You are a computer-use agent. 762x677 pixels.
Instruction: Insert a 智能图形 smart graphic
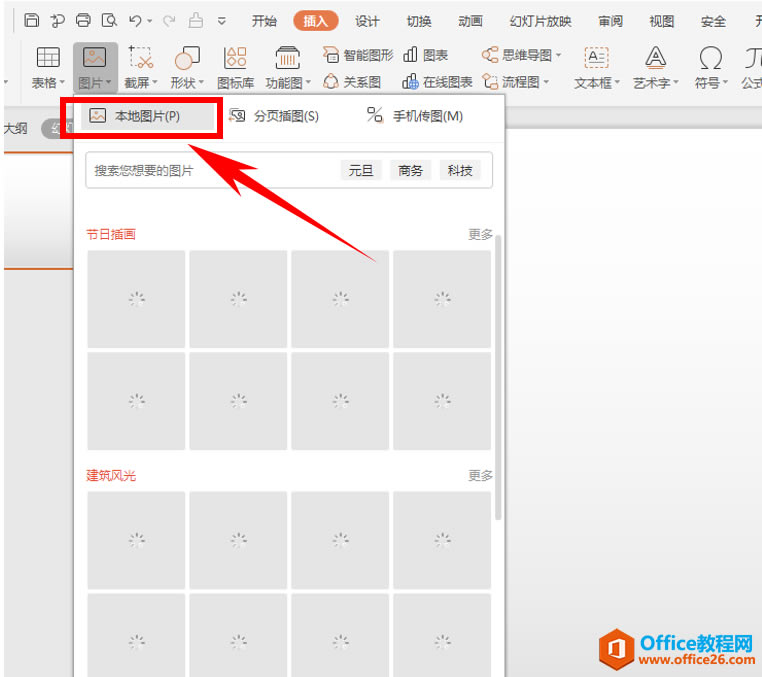[x=358, y=55]
